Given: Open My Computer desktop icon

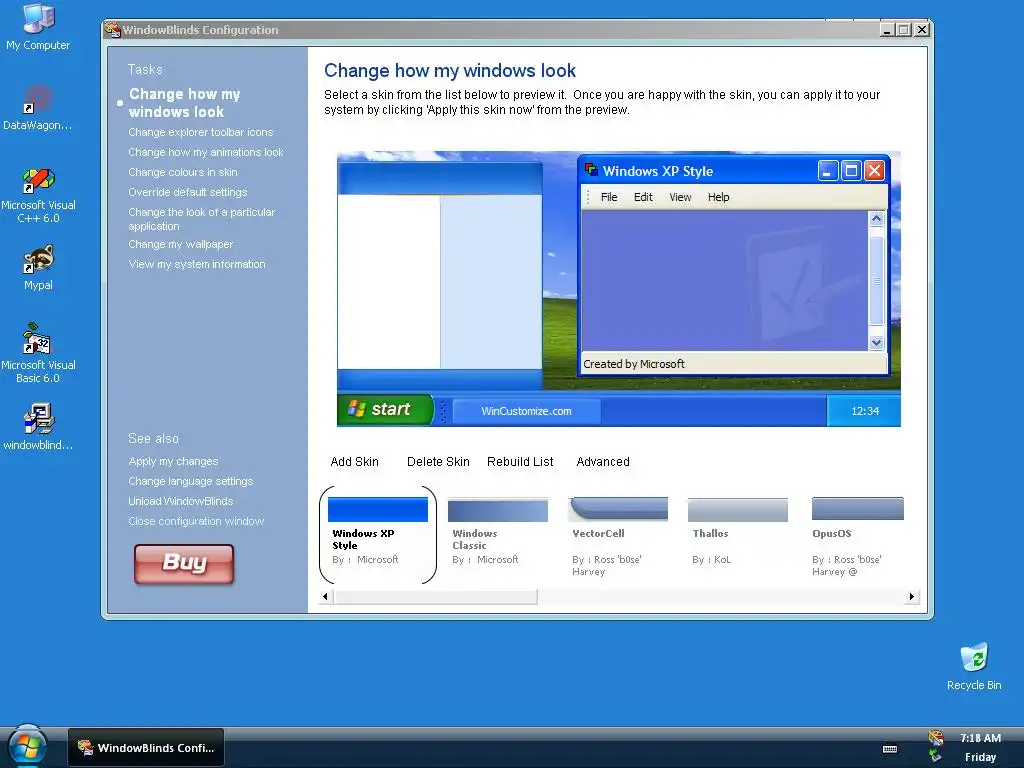Looking at the screenshot, I should [38, 26].
